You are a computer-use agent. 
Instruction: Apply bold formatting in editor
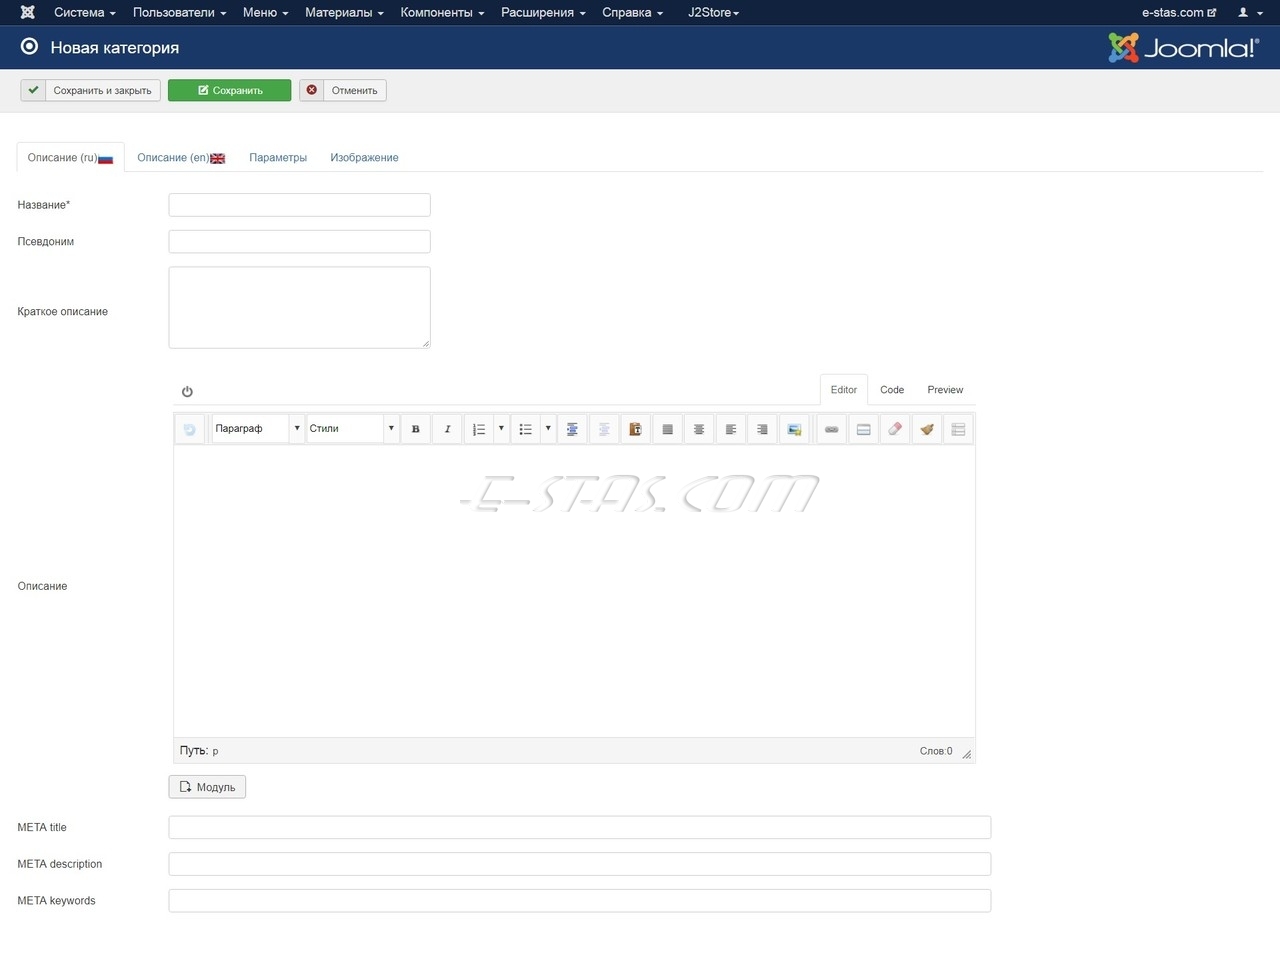pos(416,429)
